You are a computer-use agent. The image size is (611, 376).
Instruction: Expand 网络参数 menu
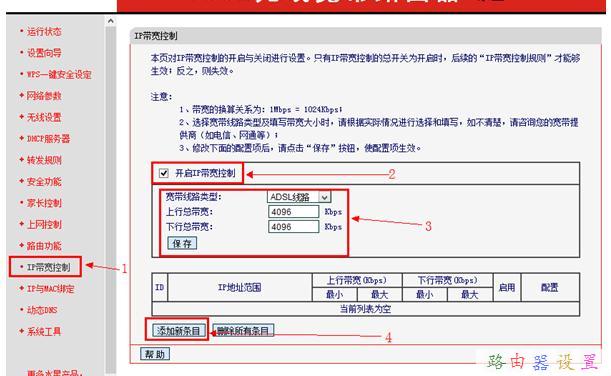pyautogui.click(x=44, y=96)
